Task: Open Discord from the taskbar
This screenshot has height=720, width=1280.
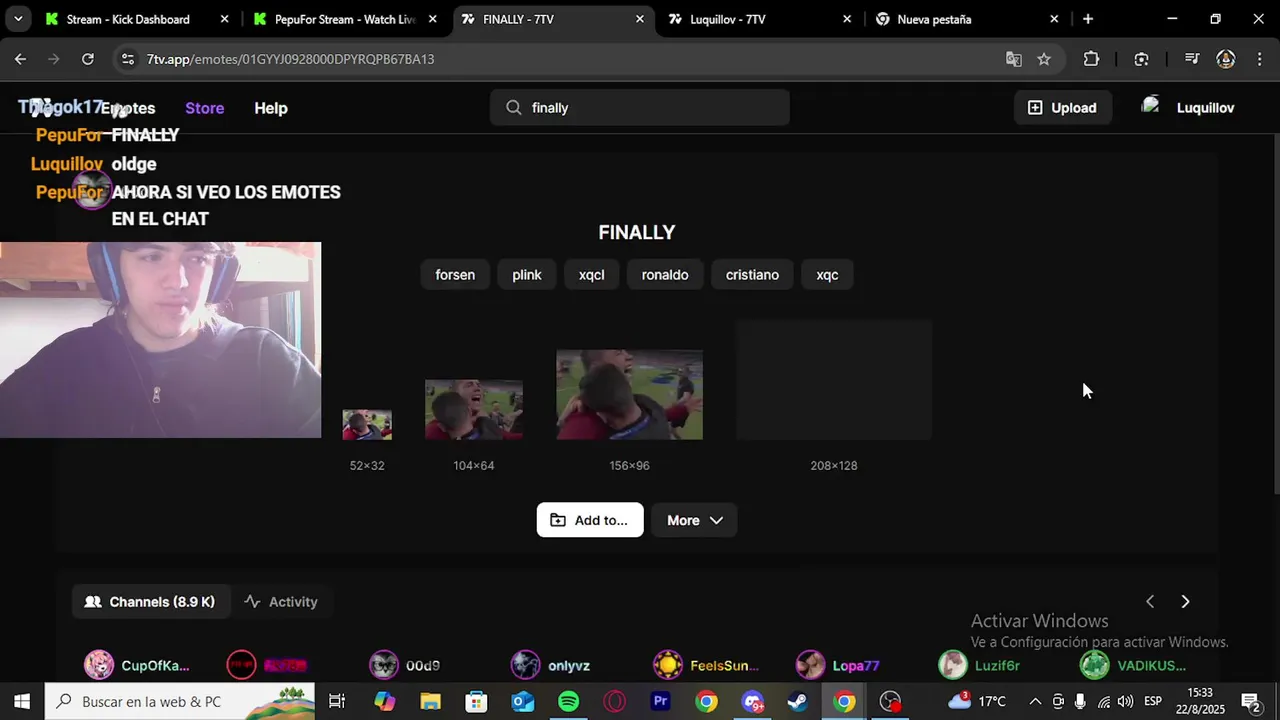Action: click(x=752, y=702)
